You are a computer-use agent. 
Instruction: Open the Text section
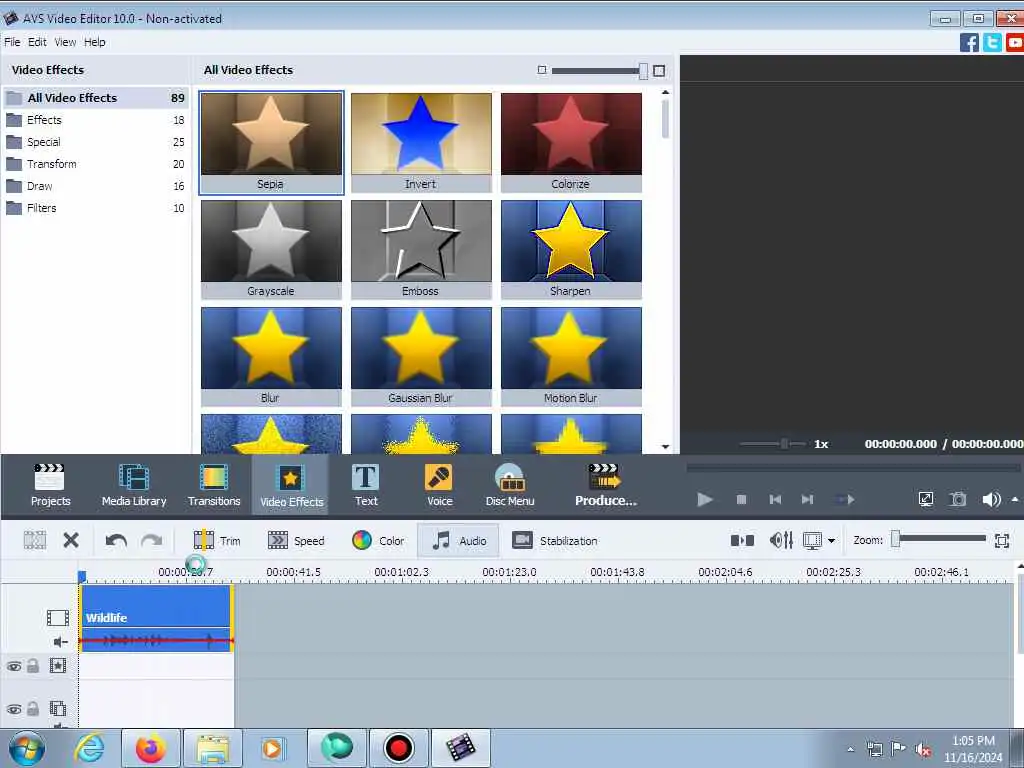click(x=366, y=485)
